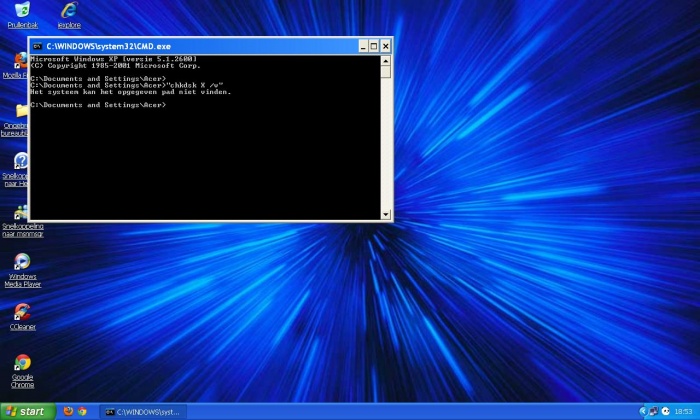700x420 pixels.
Task: Open the network connections tray icon
Action: [654, 411]
